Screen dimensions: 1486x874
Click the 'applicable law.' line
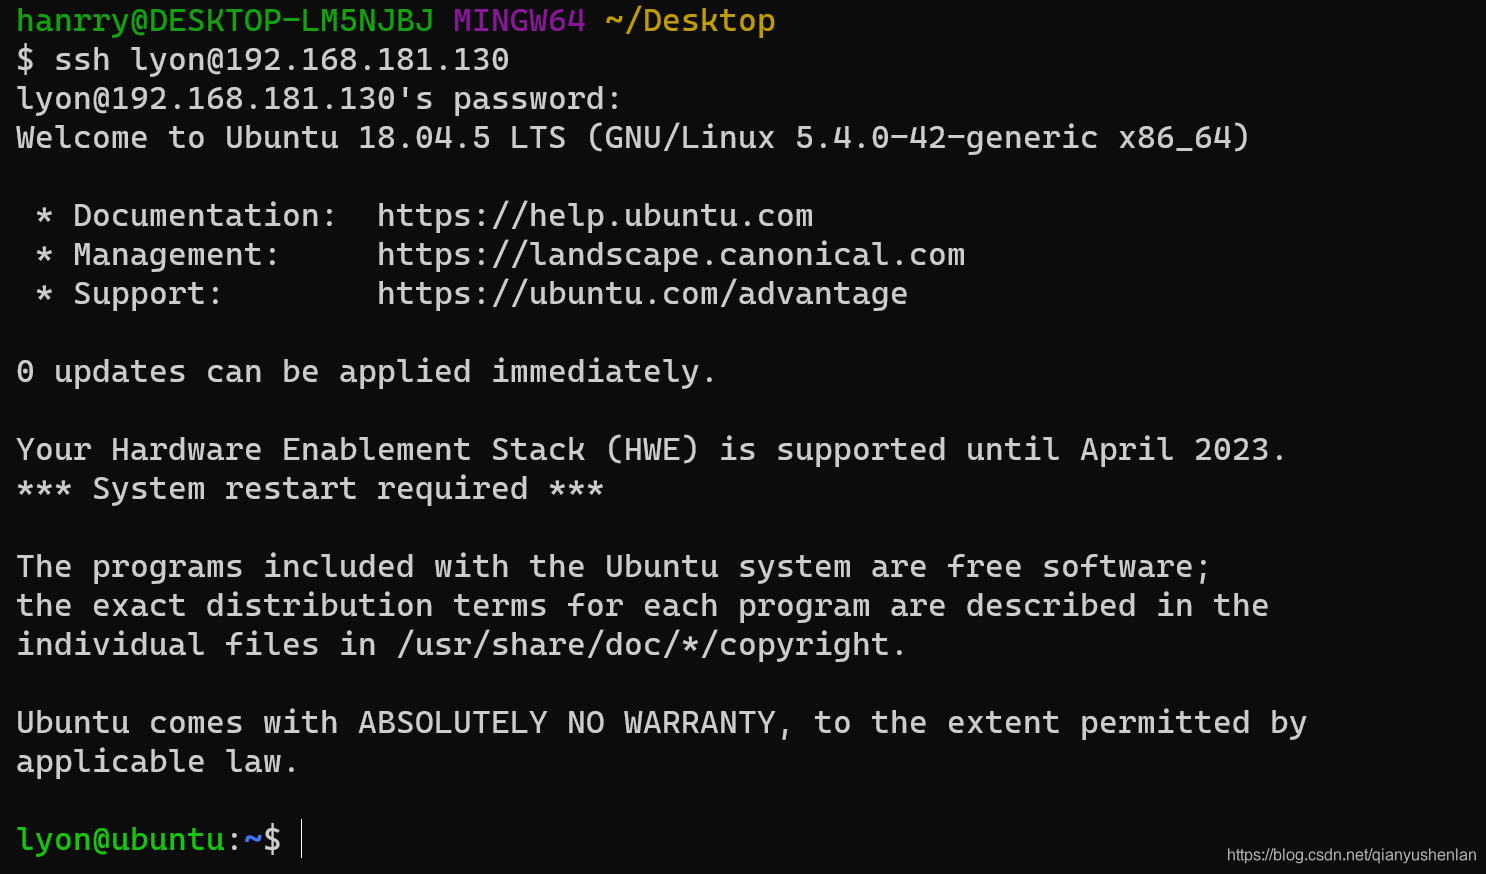[157, 762]
